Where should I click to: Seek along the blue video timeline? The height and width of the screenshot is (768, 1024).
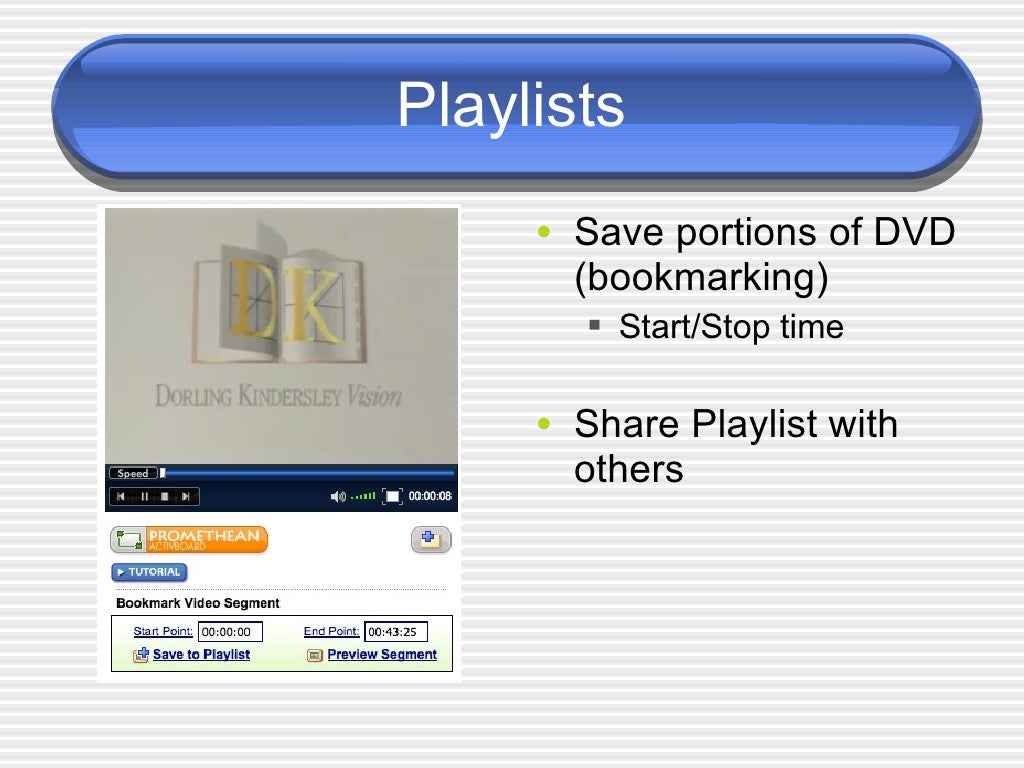pos(310,473)
